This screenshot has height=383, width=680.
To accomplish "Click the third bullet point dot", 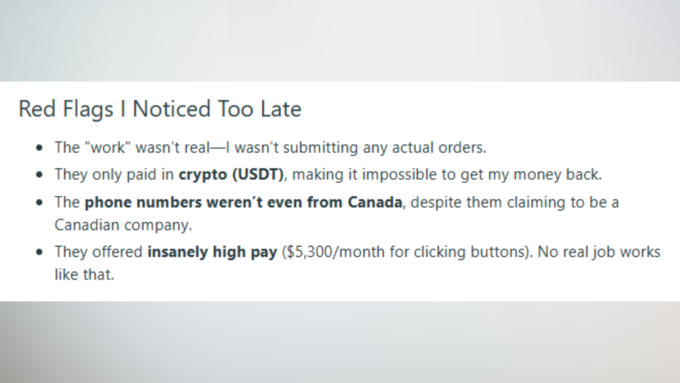I will pos(40,203).
